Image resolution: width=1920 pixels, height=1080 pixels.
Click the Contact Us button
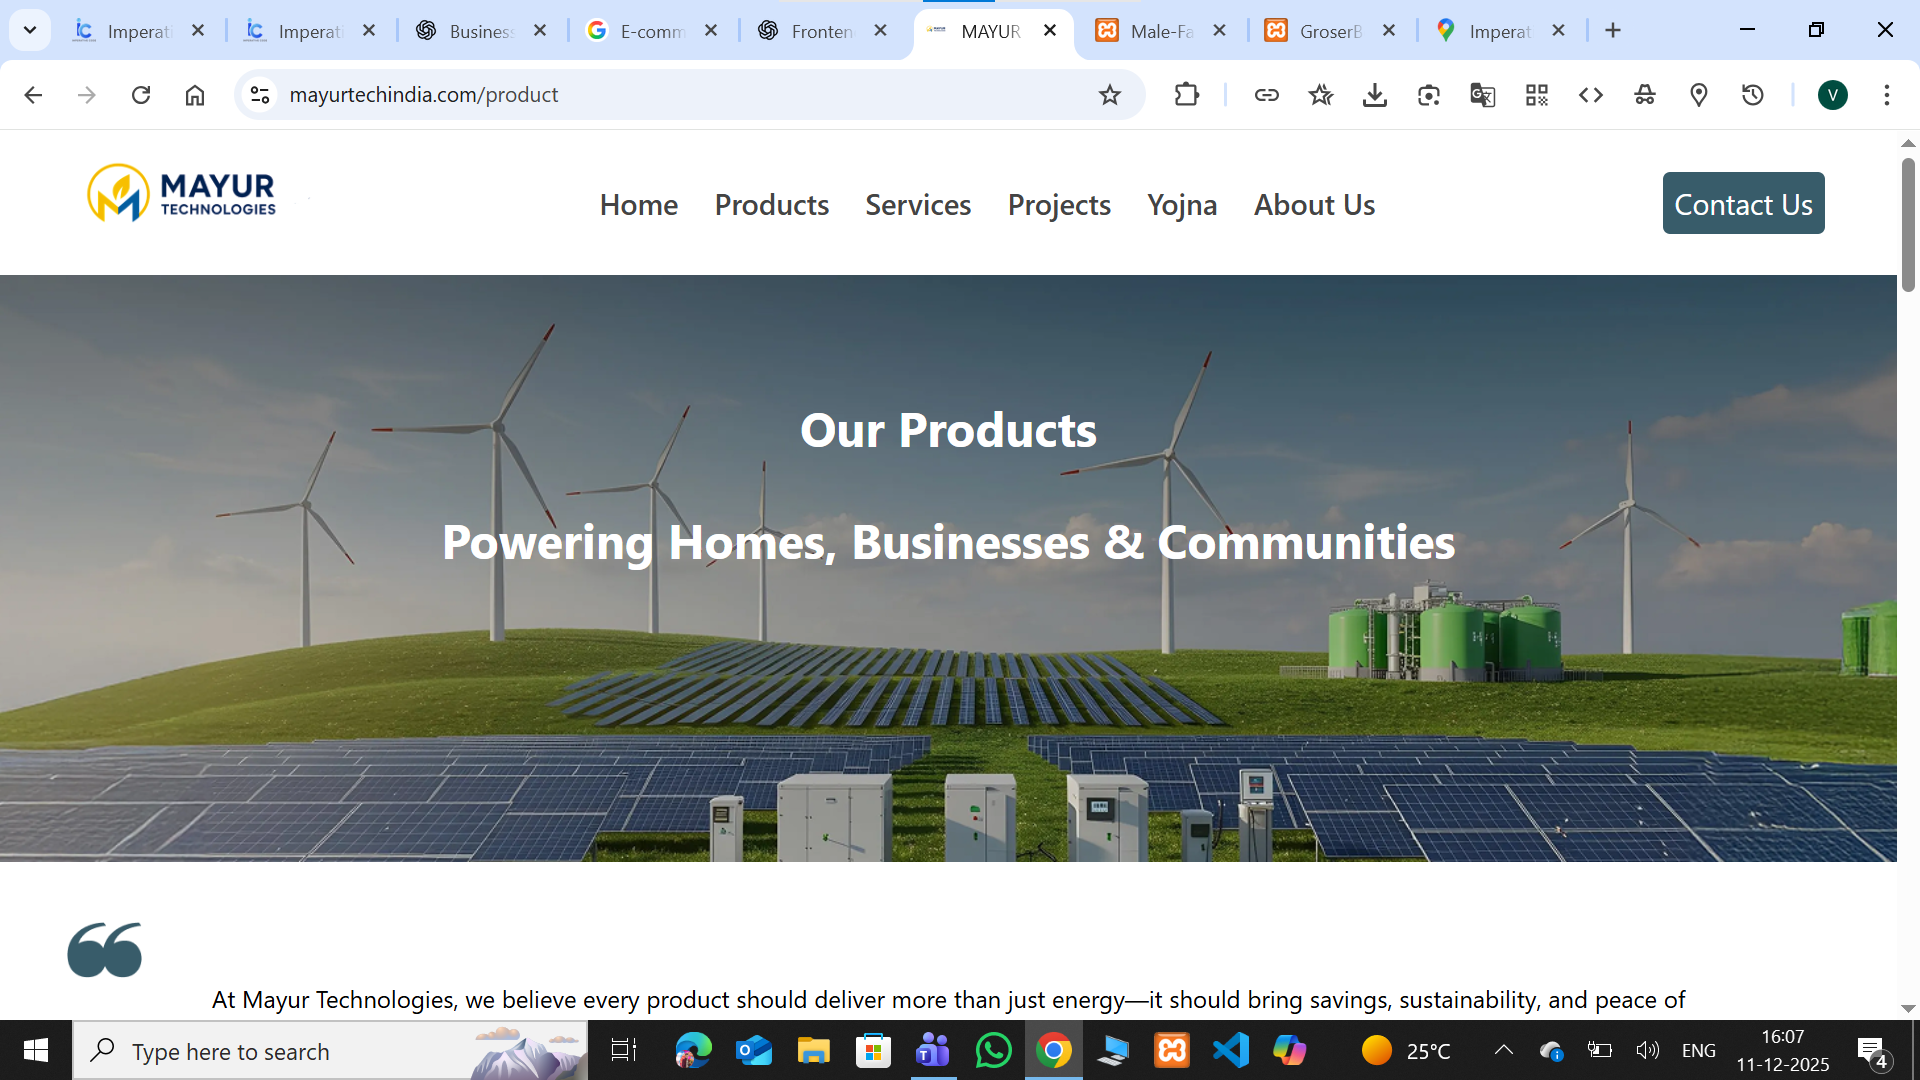[x=1743, y=203]
